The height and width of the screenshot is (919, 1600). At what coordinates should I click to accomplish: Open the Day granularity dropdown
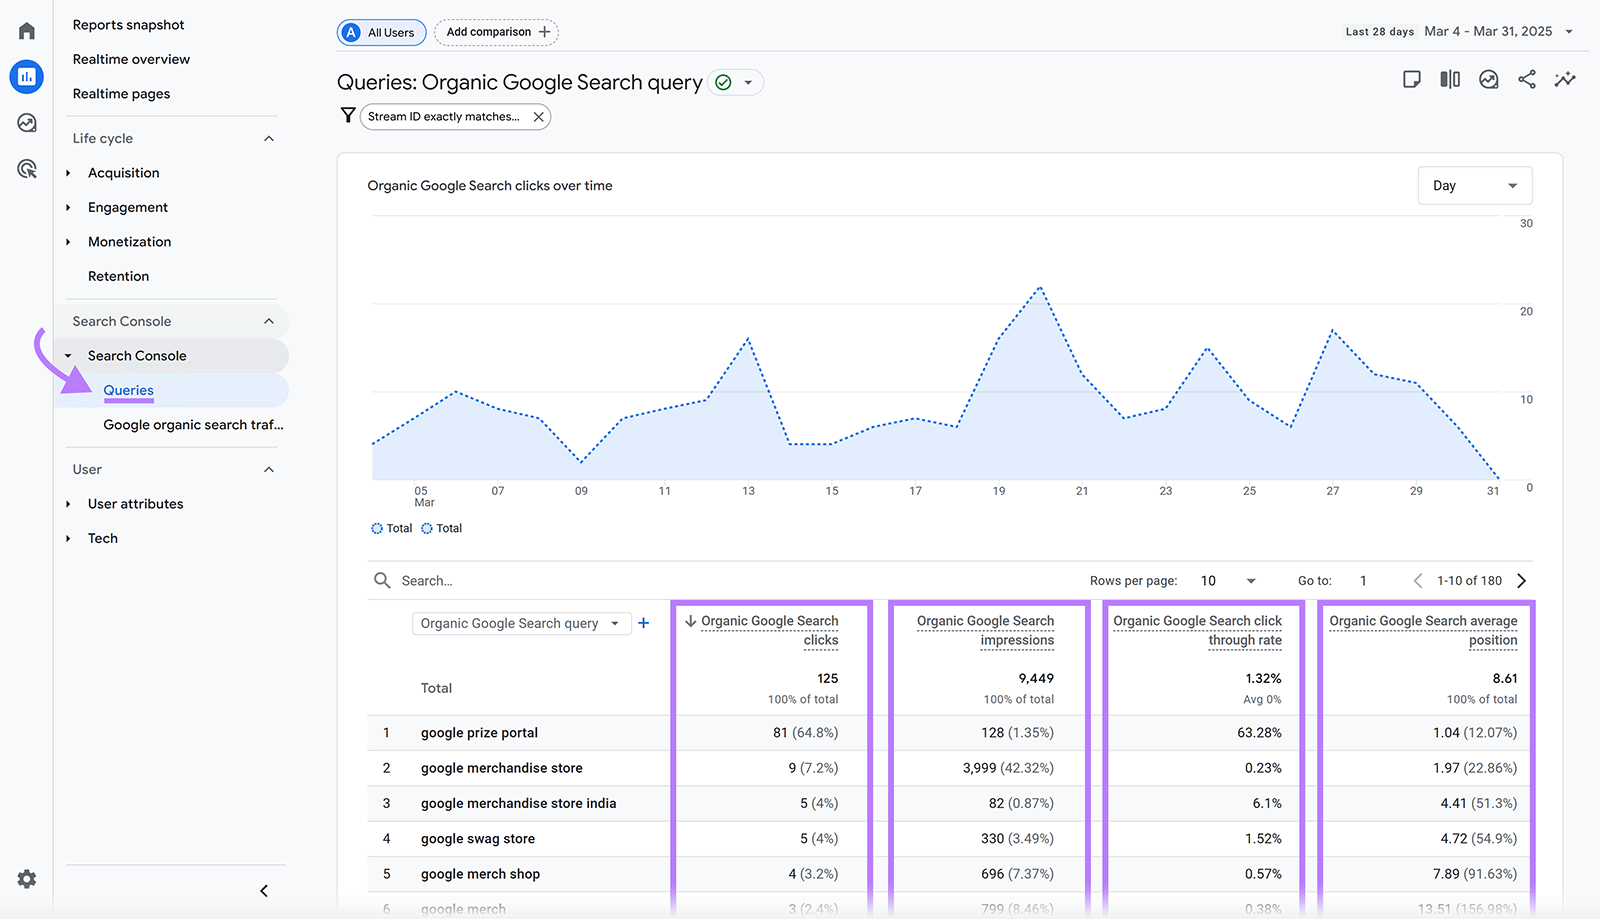(1474, 185)
